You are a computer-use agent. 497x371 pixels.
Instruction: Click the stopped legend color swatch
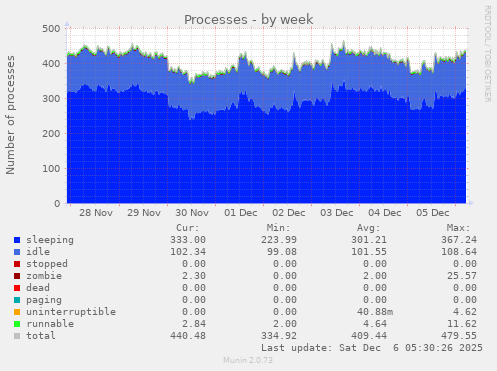click(x=17, y=264)
